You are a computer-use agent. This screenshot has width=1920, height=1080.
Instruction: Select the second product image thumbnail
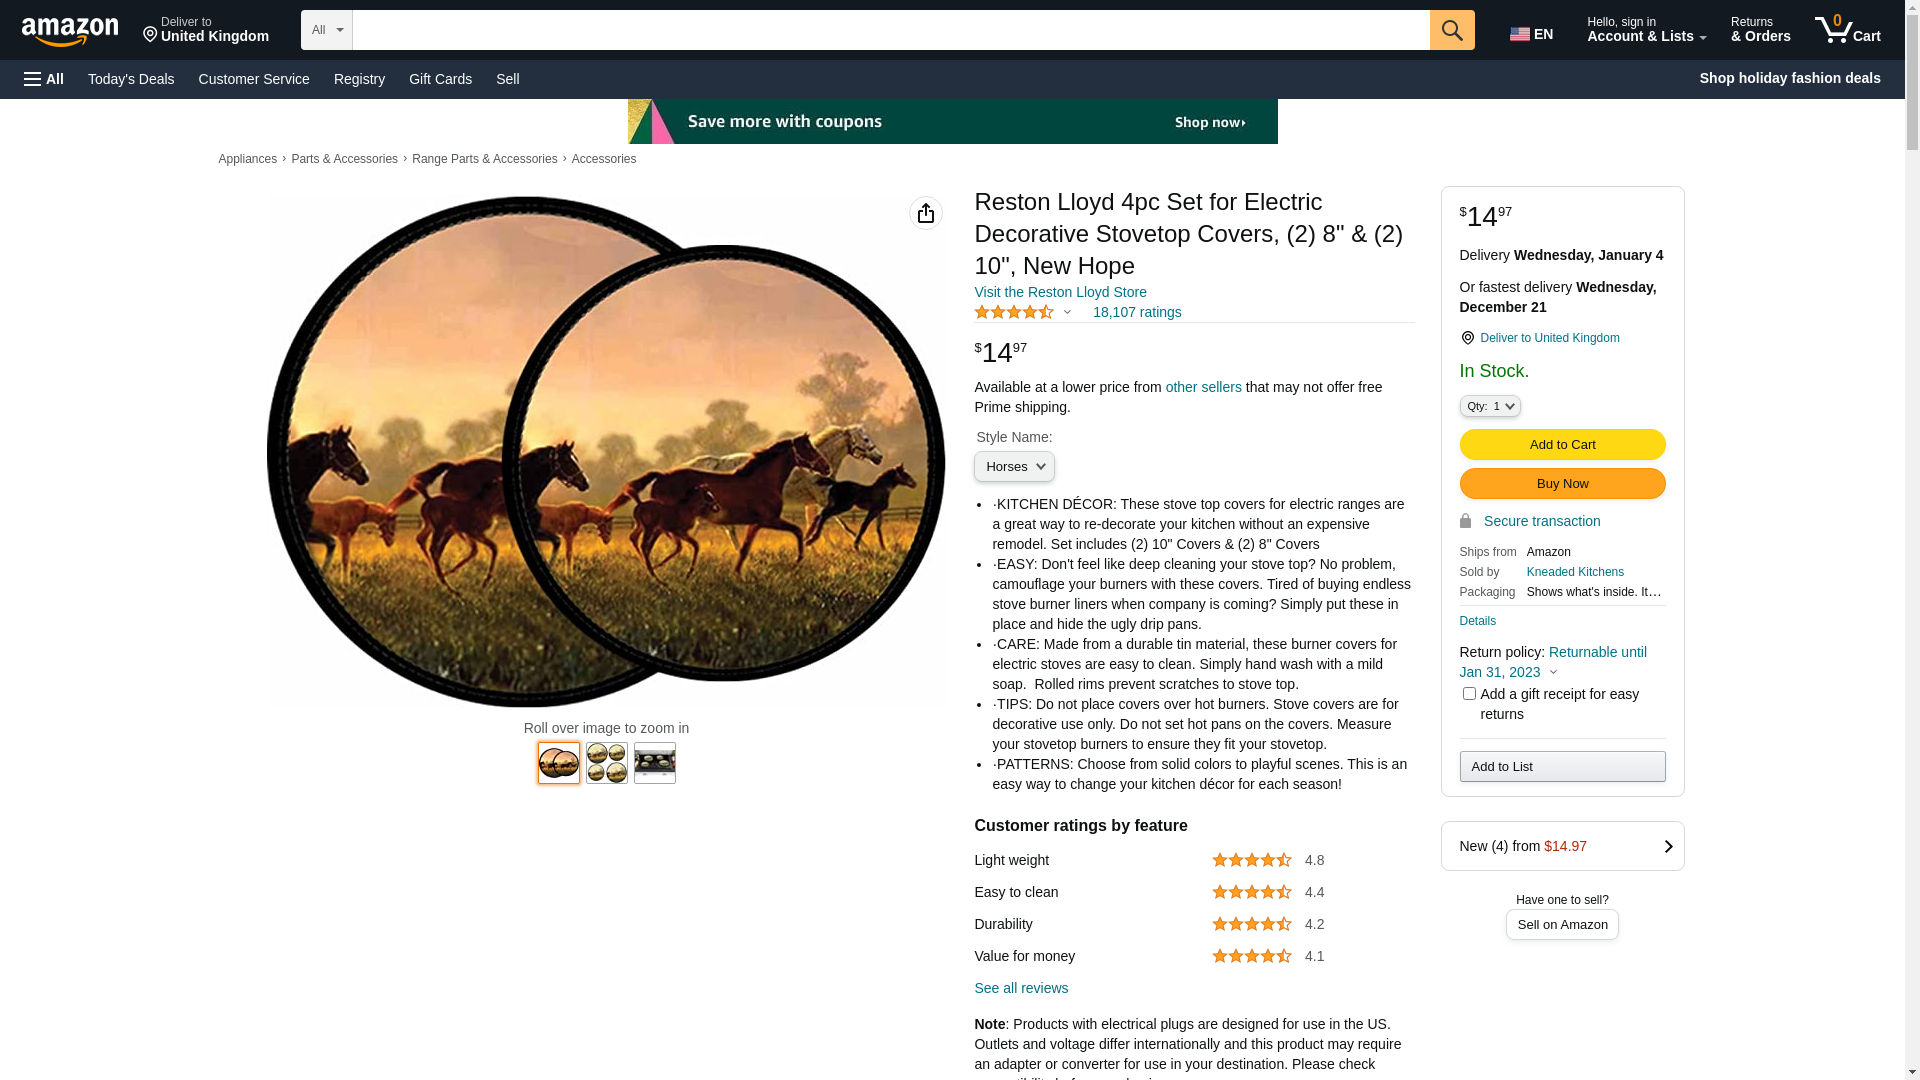point(607,763)
